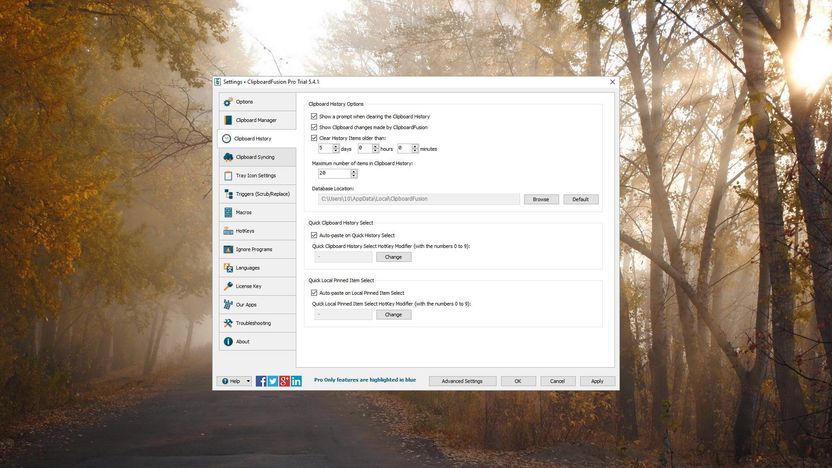Switch to the Ignore Programs tab

pyautogui.click(x=257, y=249)
